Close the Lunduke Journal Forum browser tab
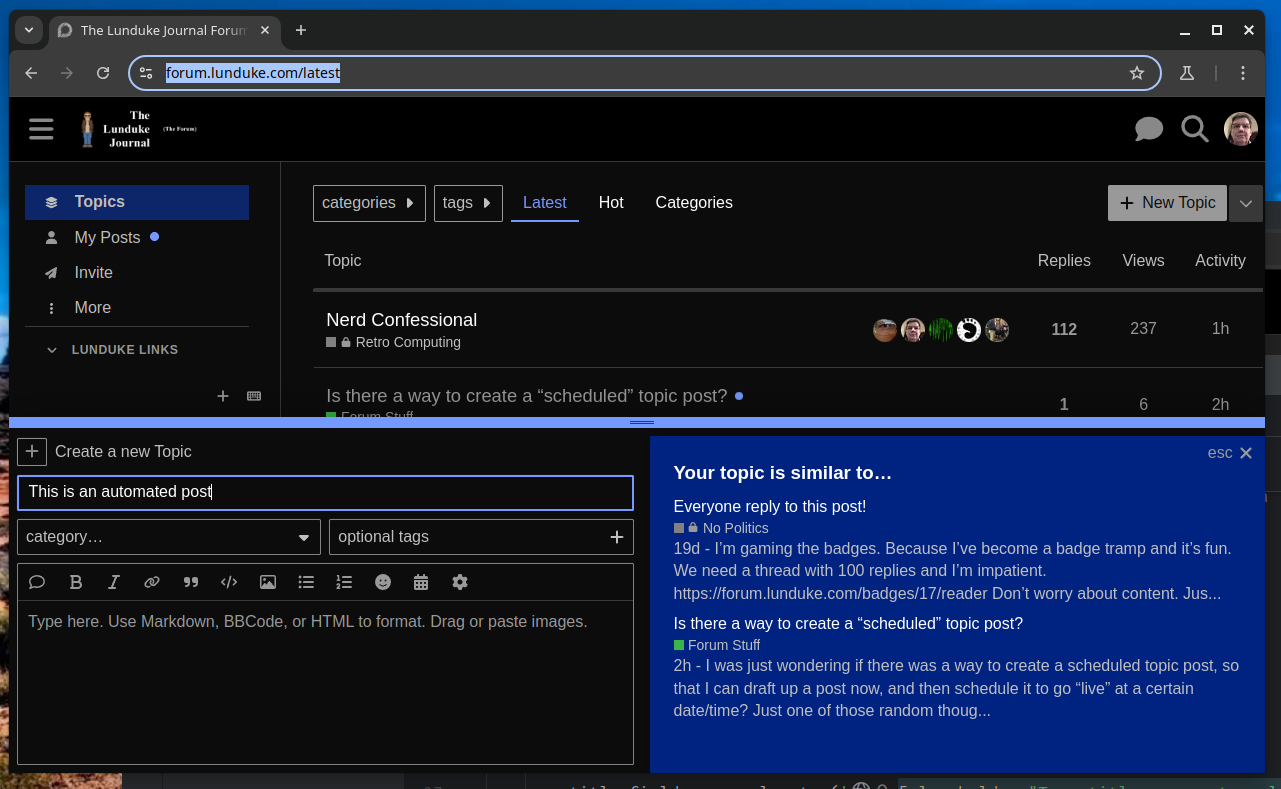The width and height of the screenshot is (1281, 789). 265,30
